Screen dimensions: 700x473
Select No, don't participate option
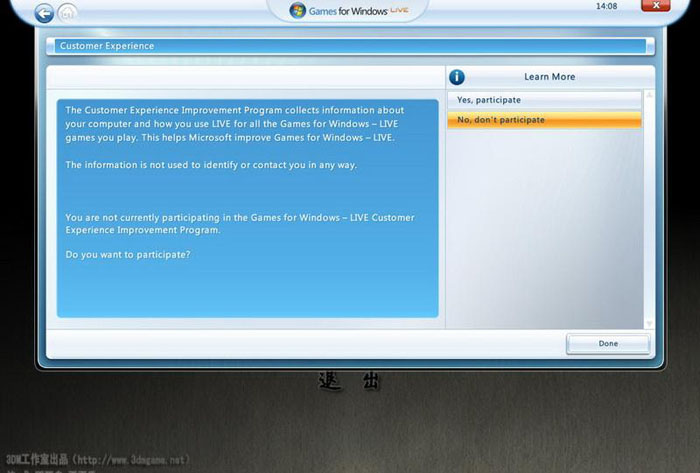click(544, 120)
